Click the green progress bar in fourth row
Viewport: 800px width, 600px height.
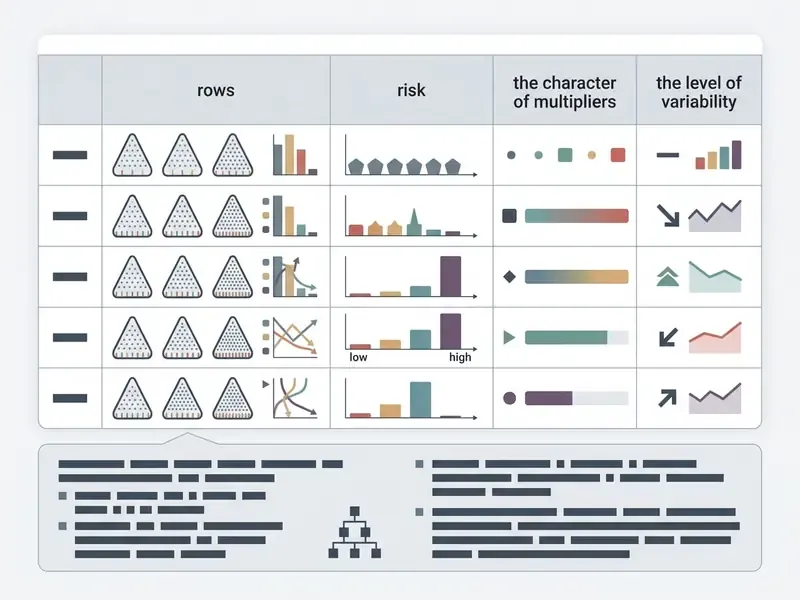566,337
